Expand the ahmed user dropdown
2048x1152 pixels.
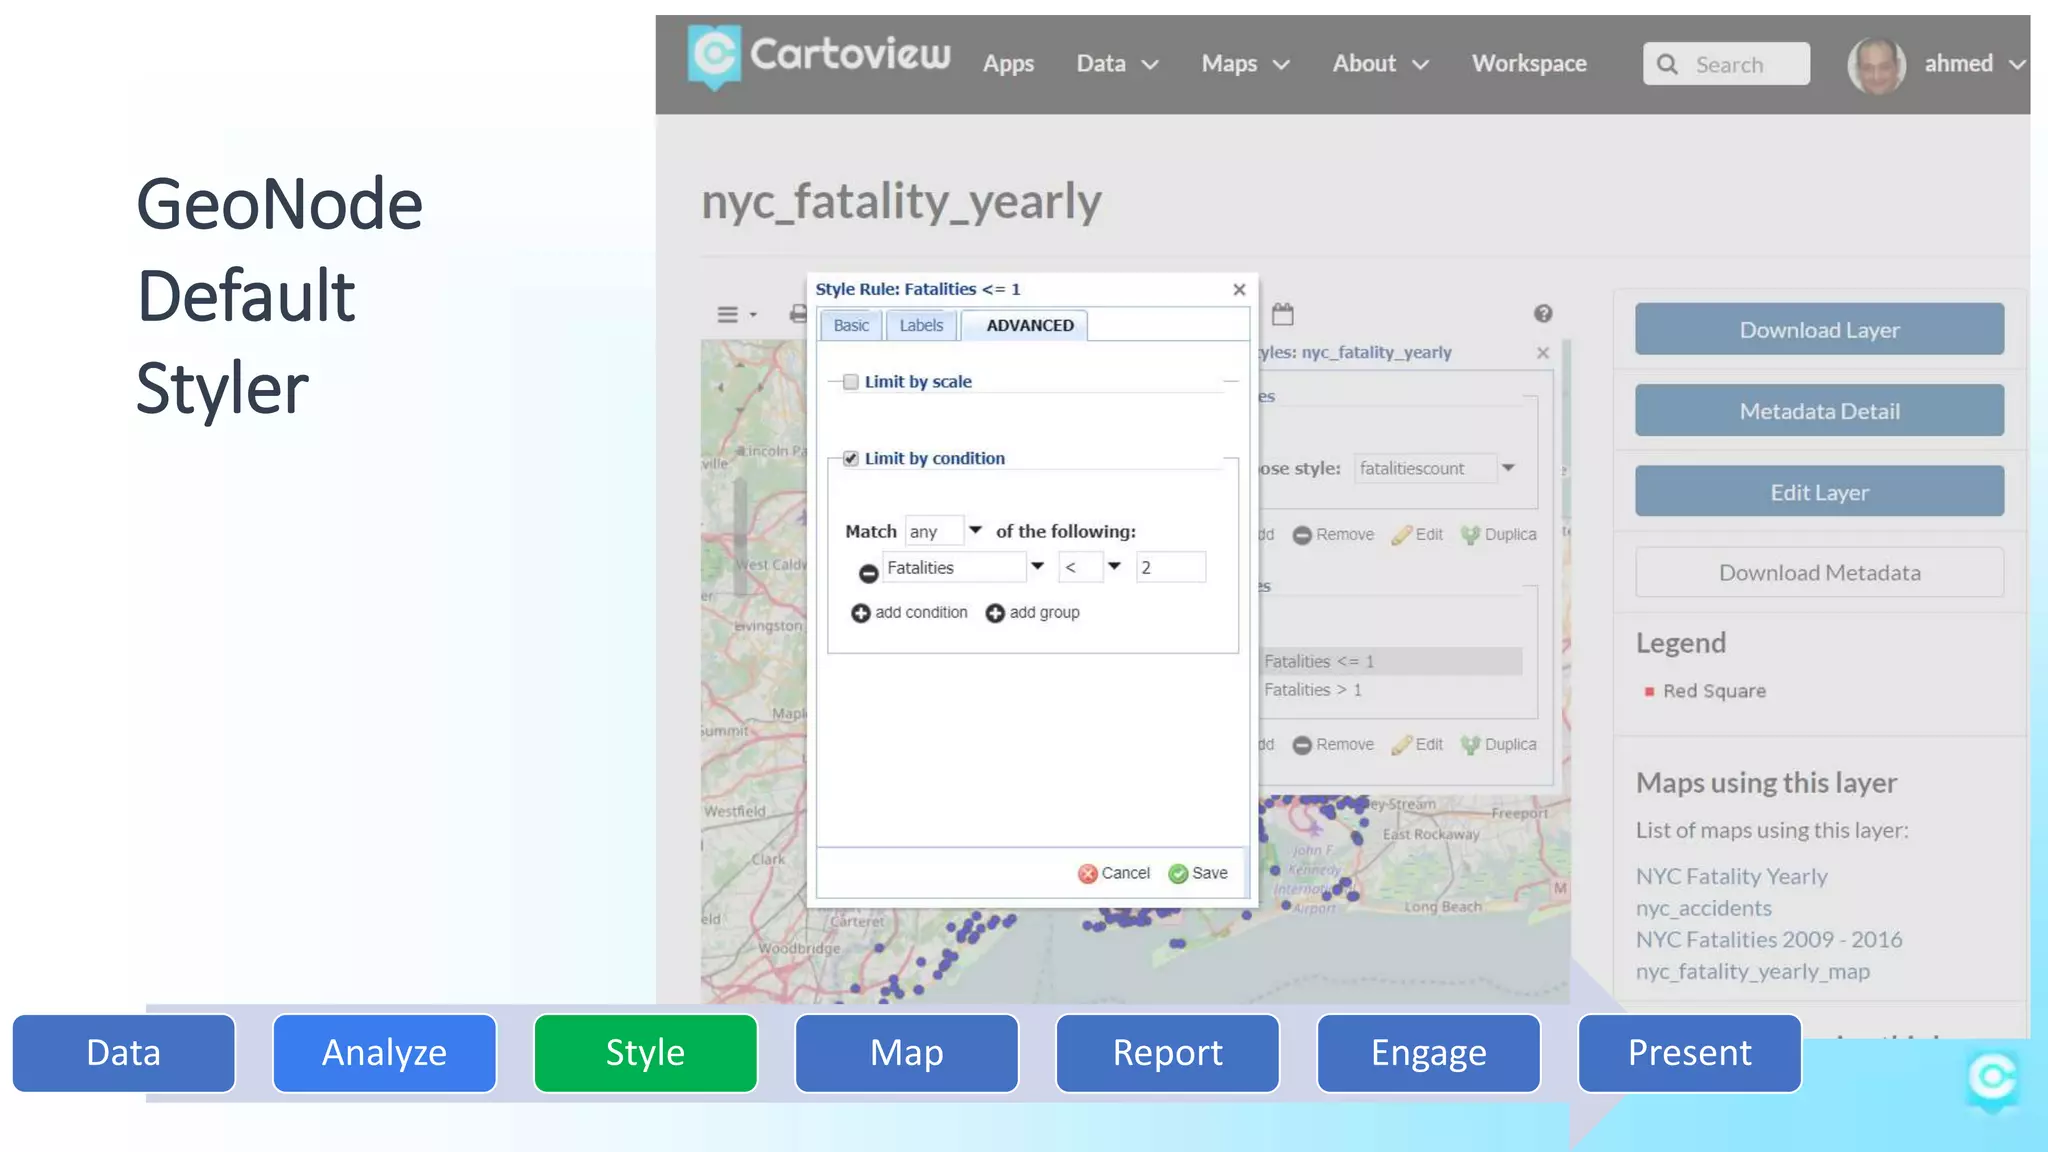point(2017,64)
